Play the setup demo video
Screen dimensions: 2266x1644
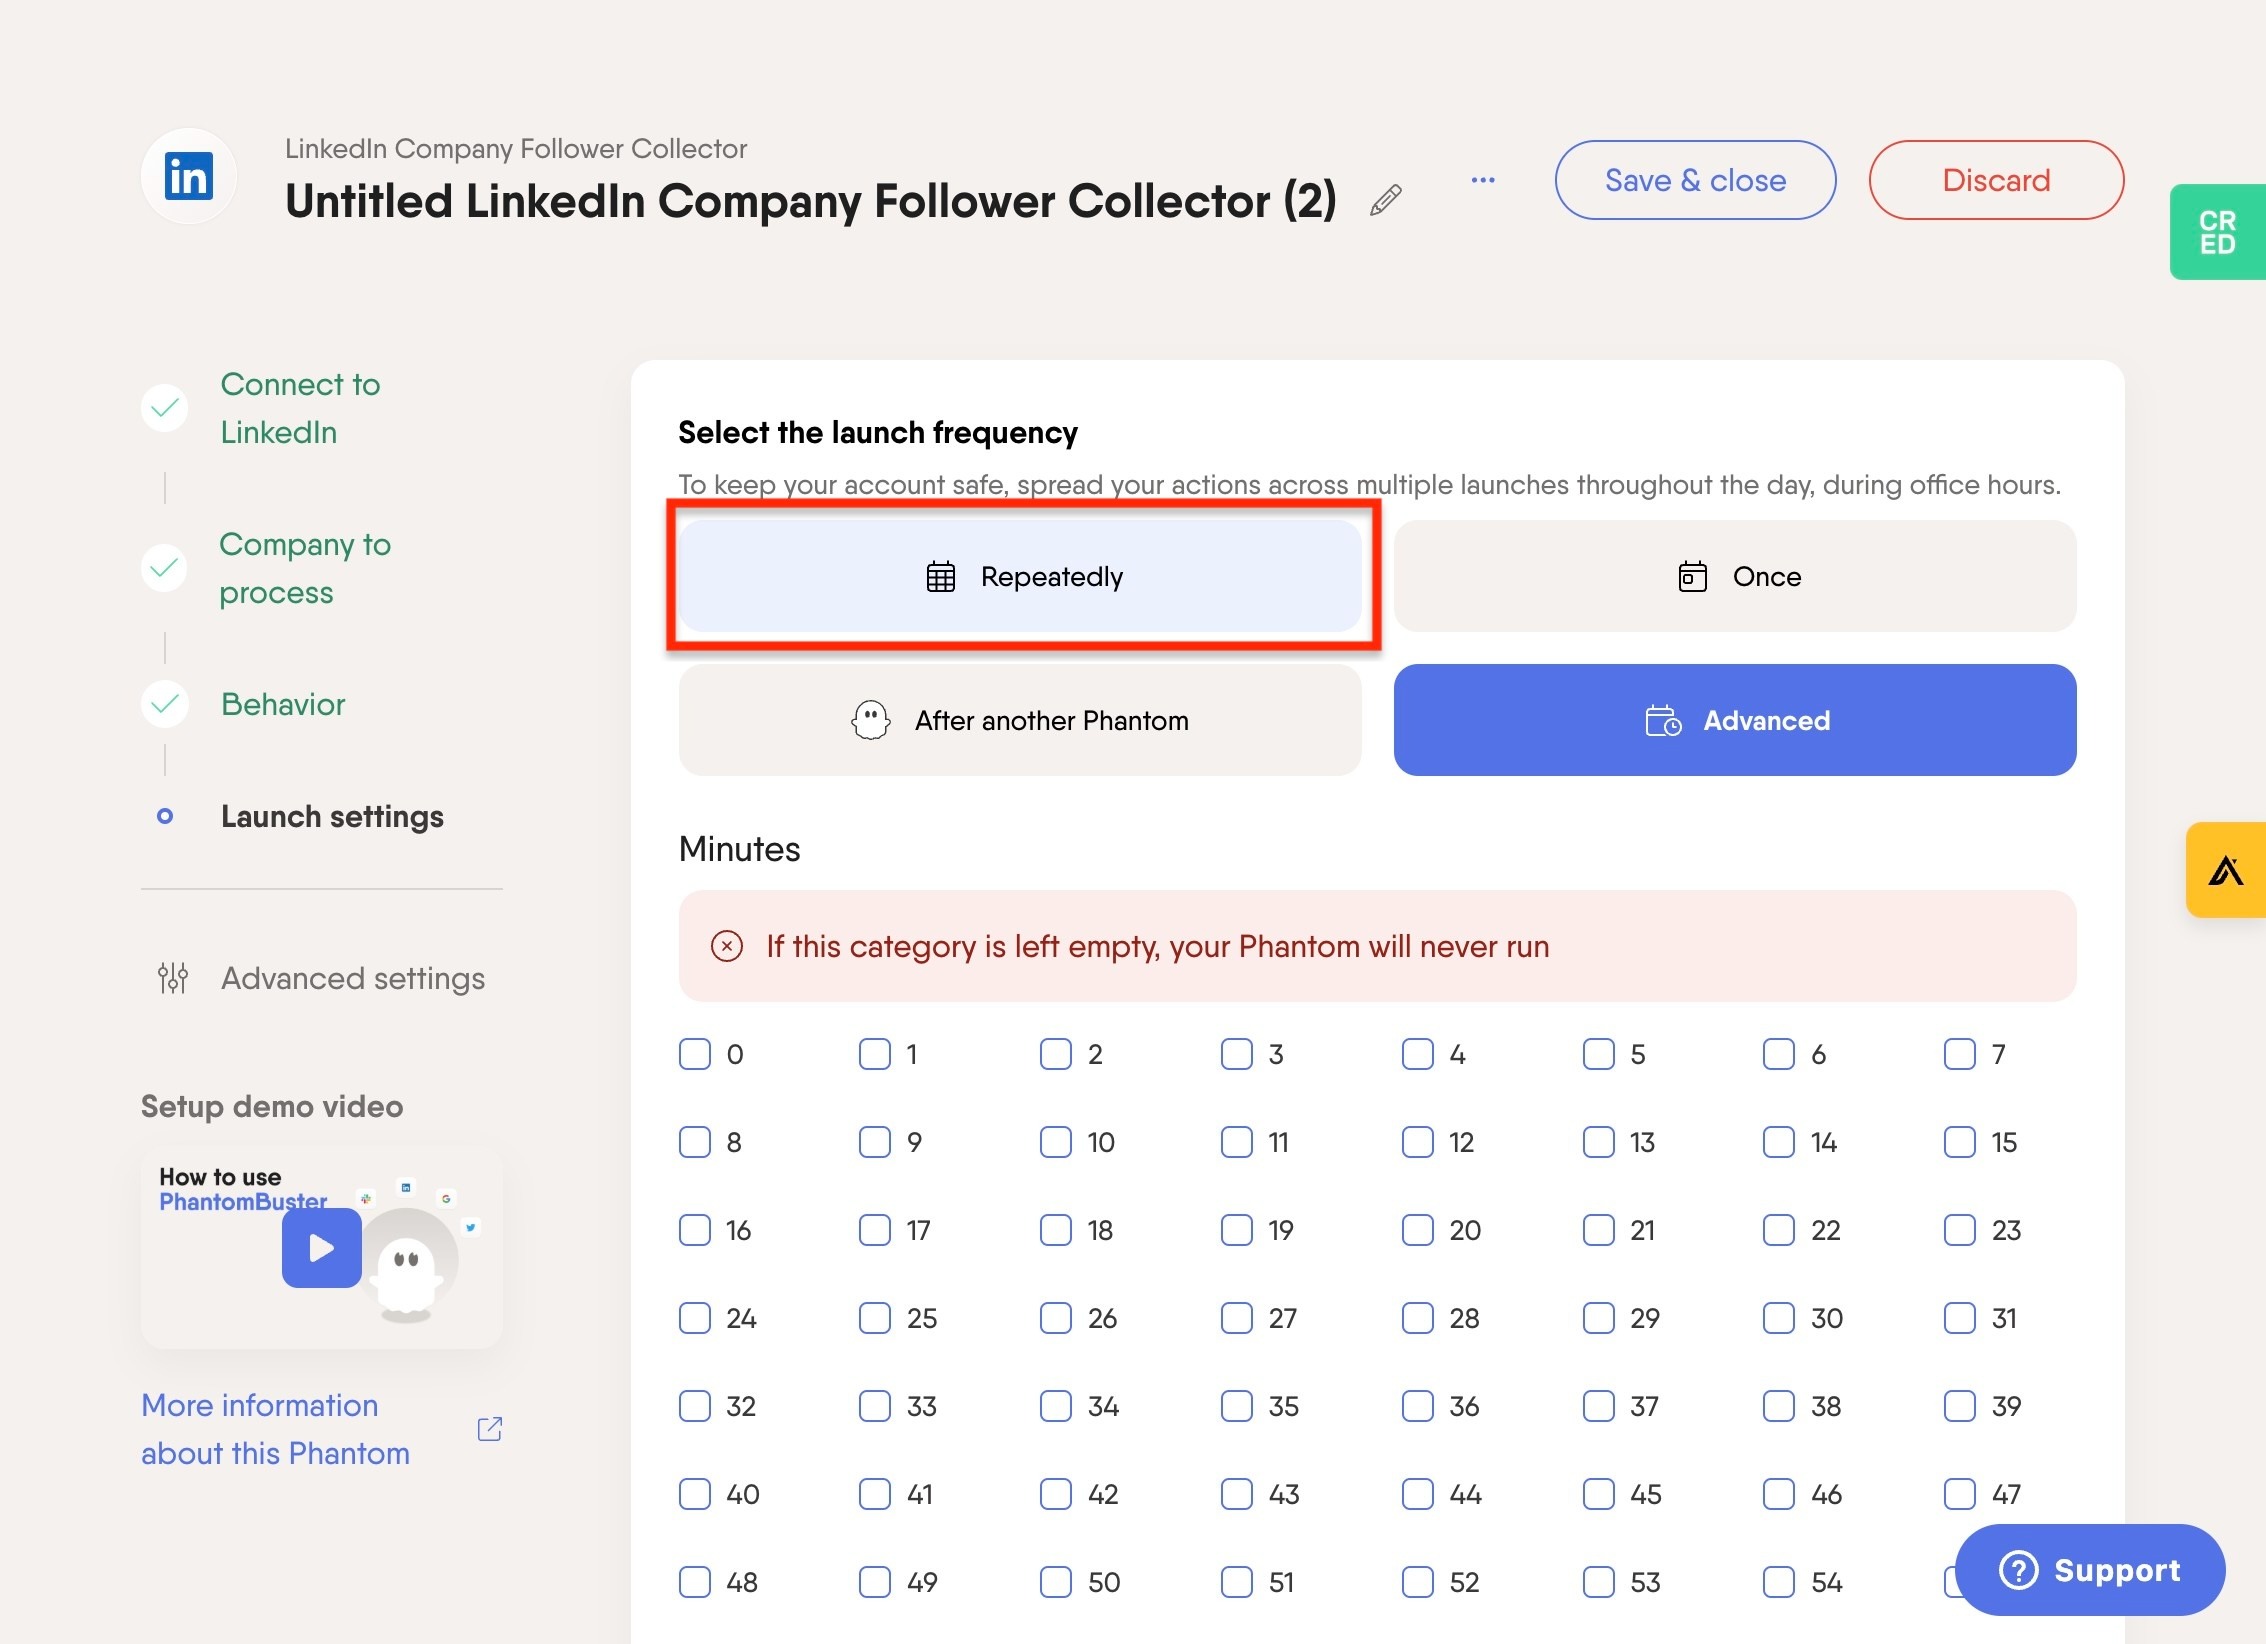pos(322,1248)
